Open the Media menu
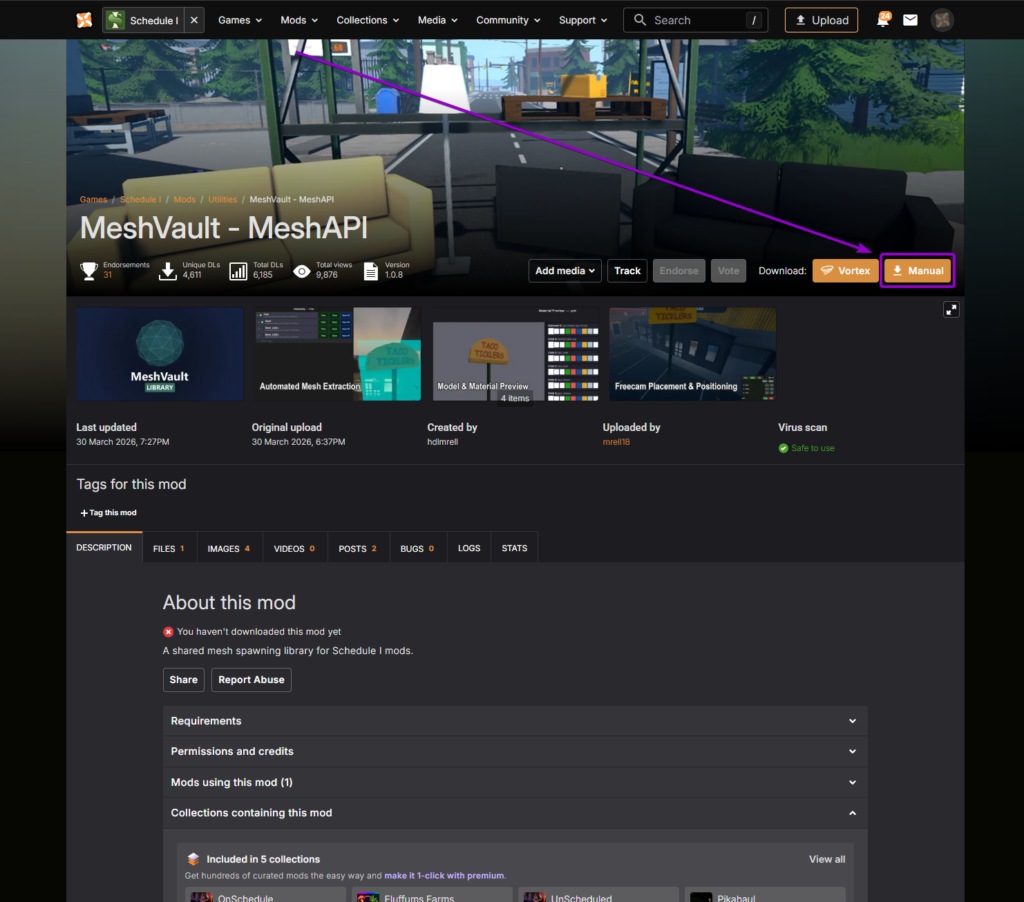This screenshot has width=1024, height=902. (x=438, y=20)
